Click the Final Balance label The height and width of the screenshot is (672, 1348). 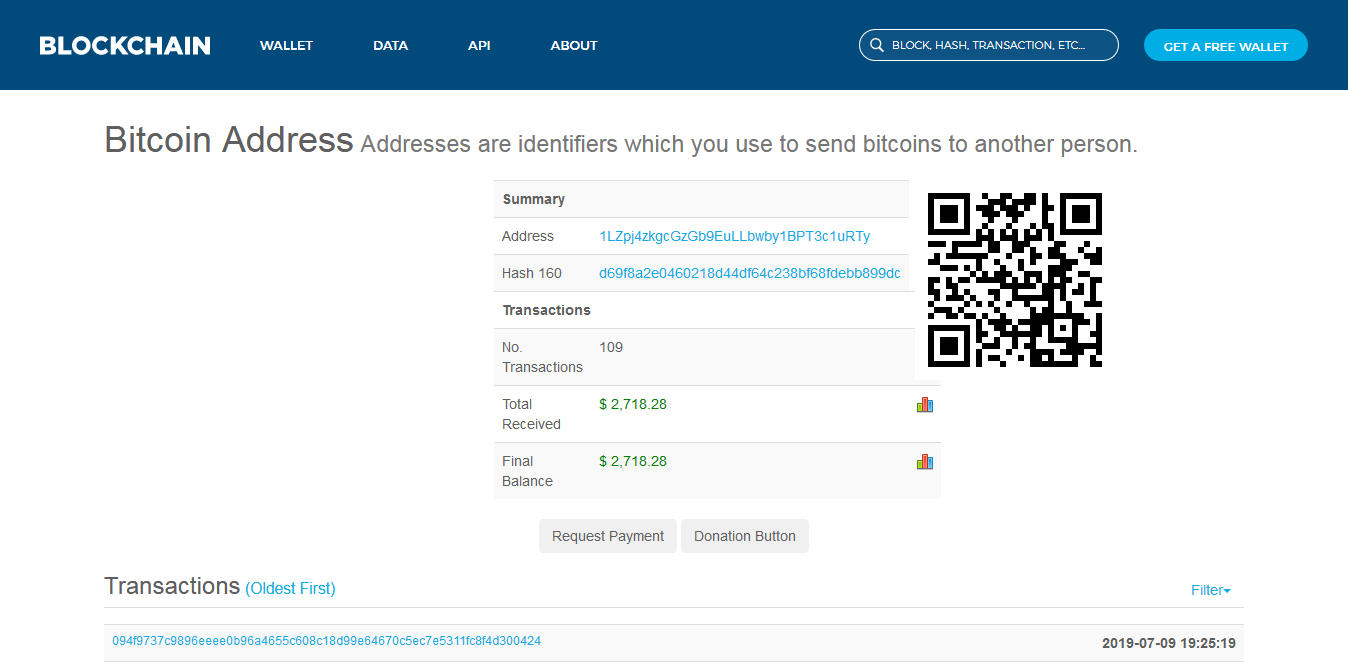[527, 471]
